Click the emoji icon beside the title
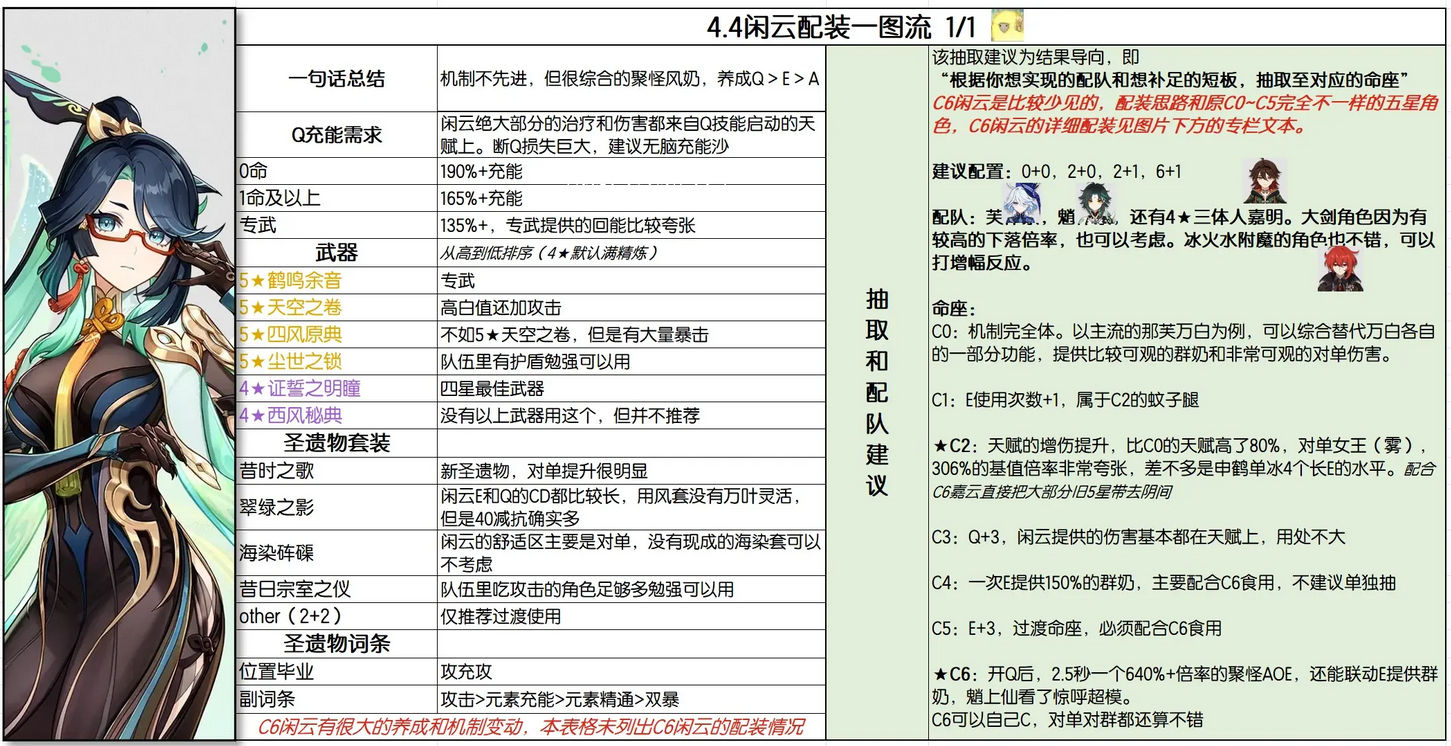Screen dimensions: 1451x746 pyautogui.click(x=1007, y=26)
